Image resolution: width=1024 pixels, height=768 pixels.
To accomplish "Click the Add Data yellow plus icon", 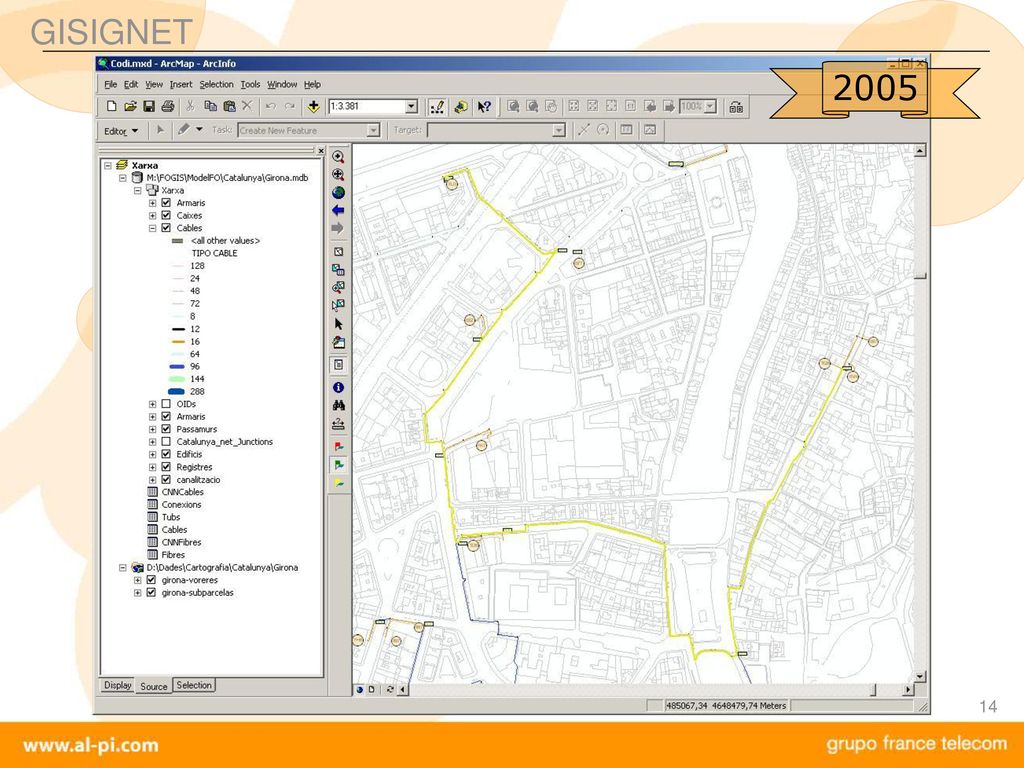I will [313, 106].
